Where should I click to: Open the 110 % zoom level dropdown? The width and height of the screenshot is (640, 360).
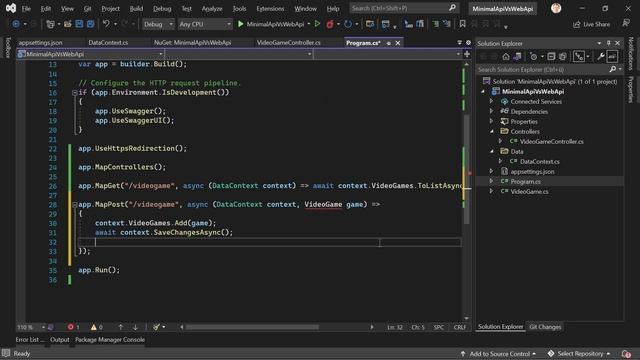(x=31, y=327)
